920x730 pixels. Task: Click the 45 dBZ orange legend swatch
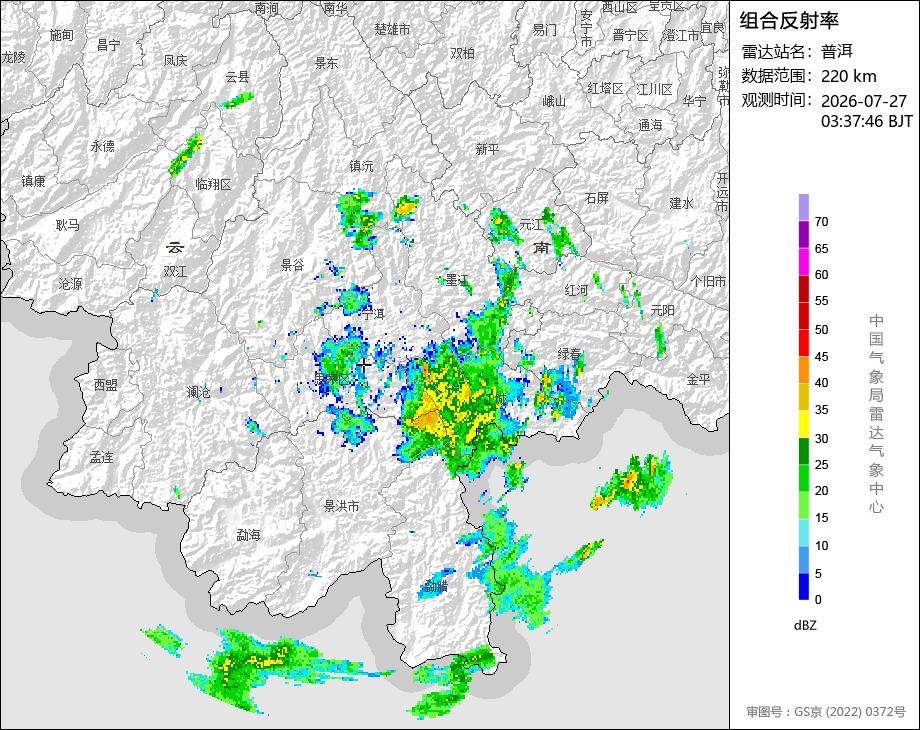pos(803,370)
